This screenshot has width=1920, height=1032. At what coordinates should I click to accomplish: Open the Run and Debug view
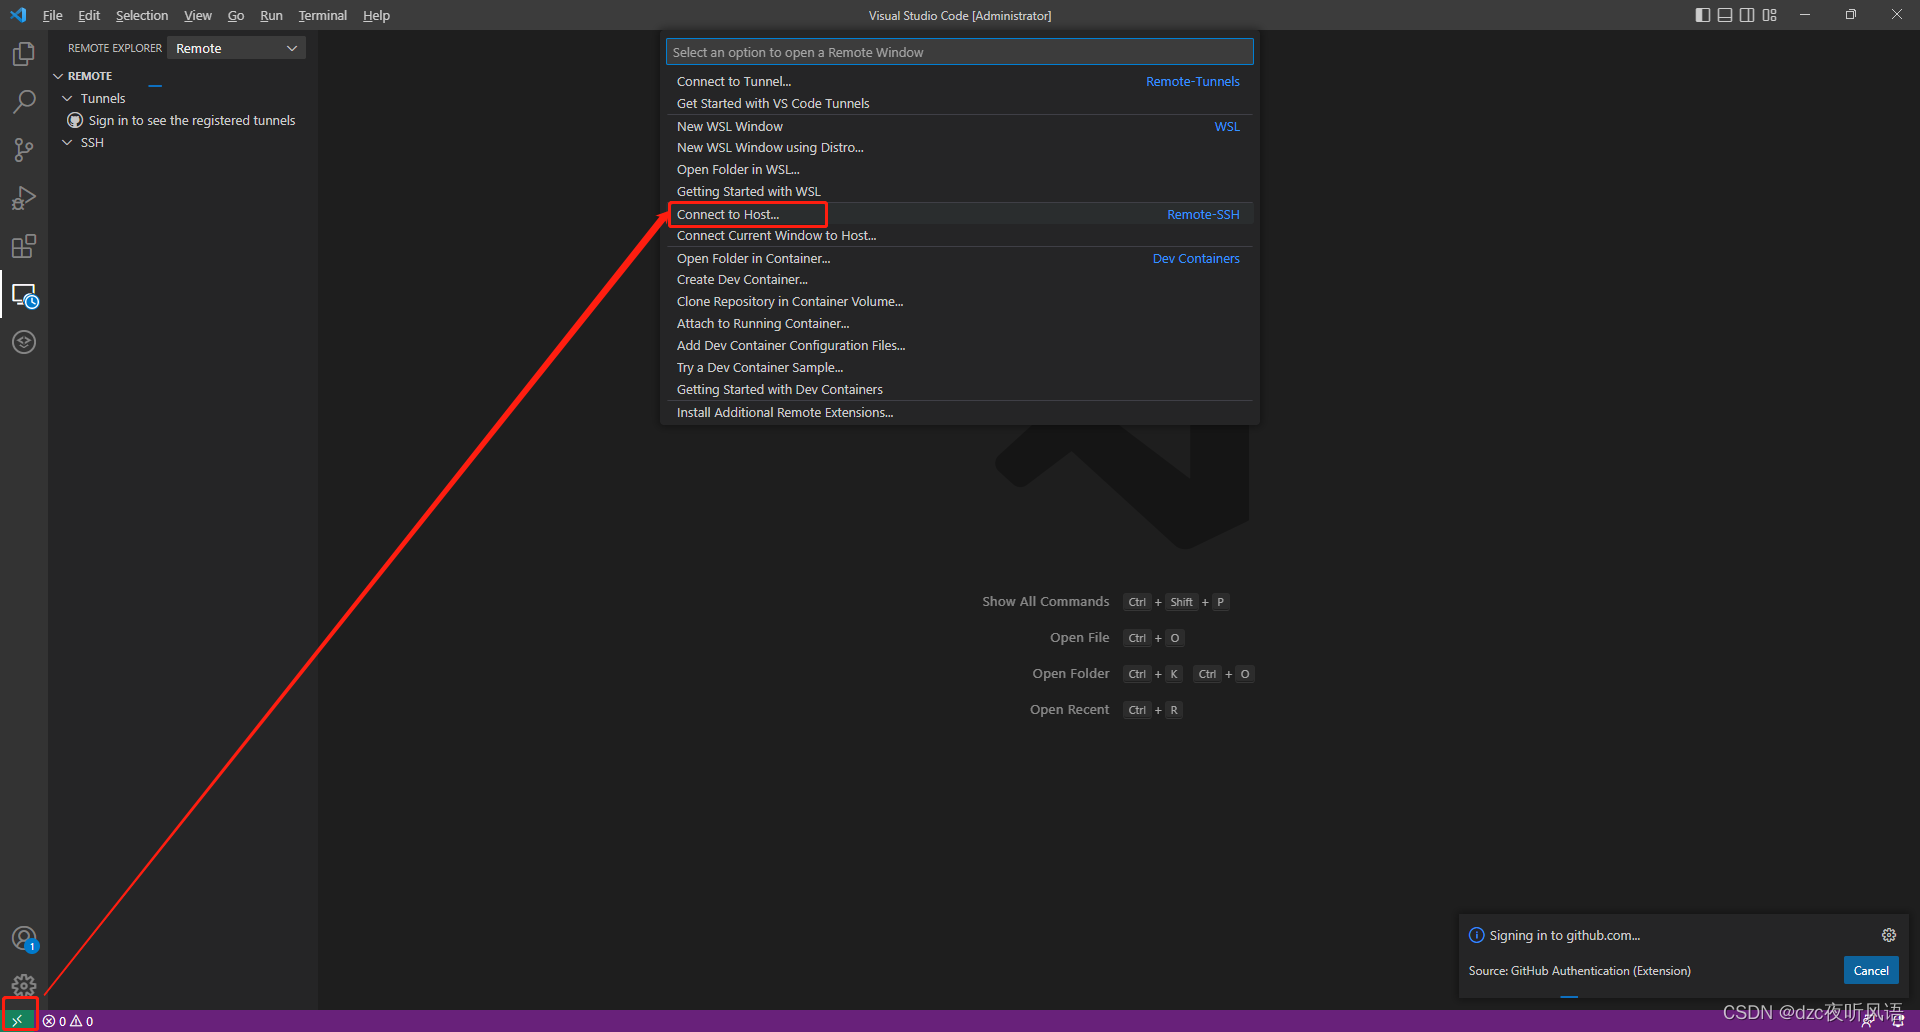point(24,197)
